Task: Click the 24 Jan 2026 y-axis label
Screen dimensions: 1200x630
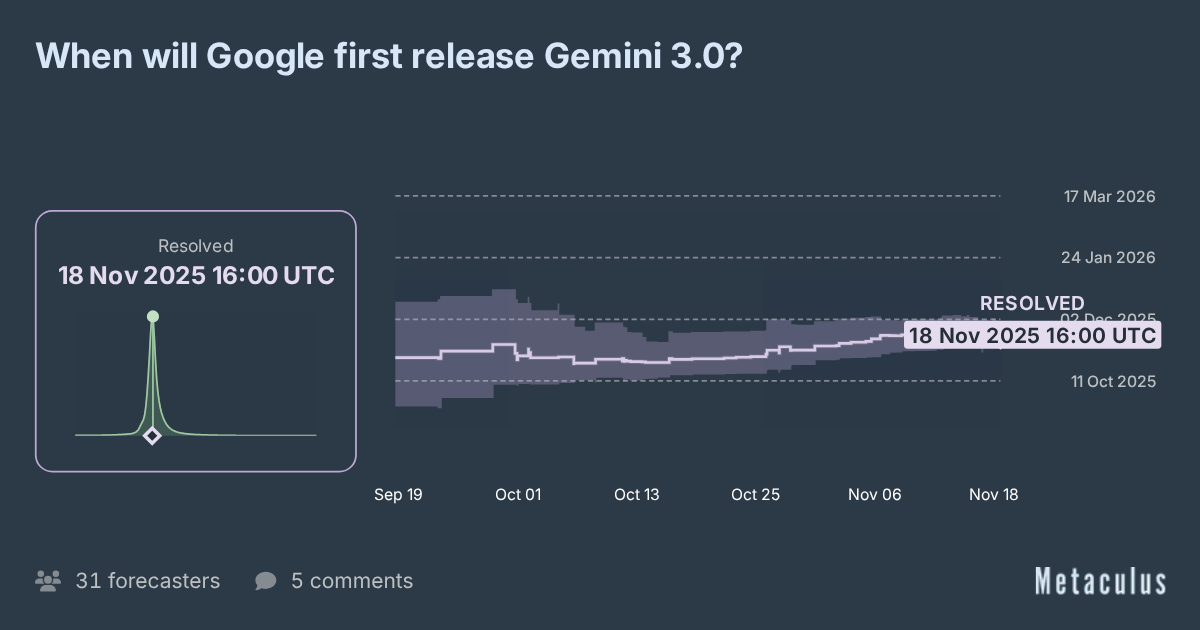Action: tap(1108, 258)
